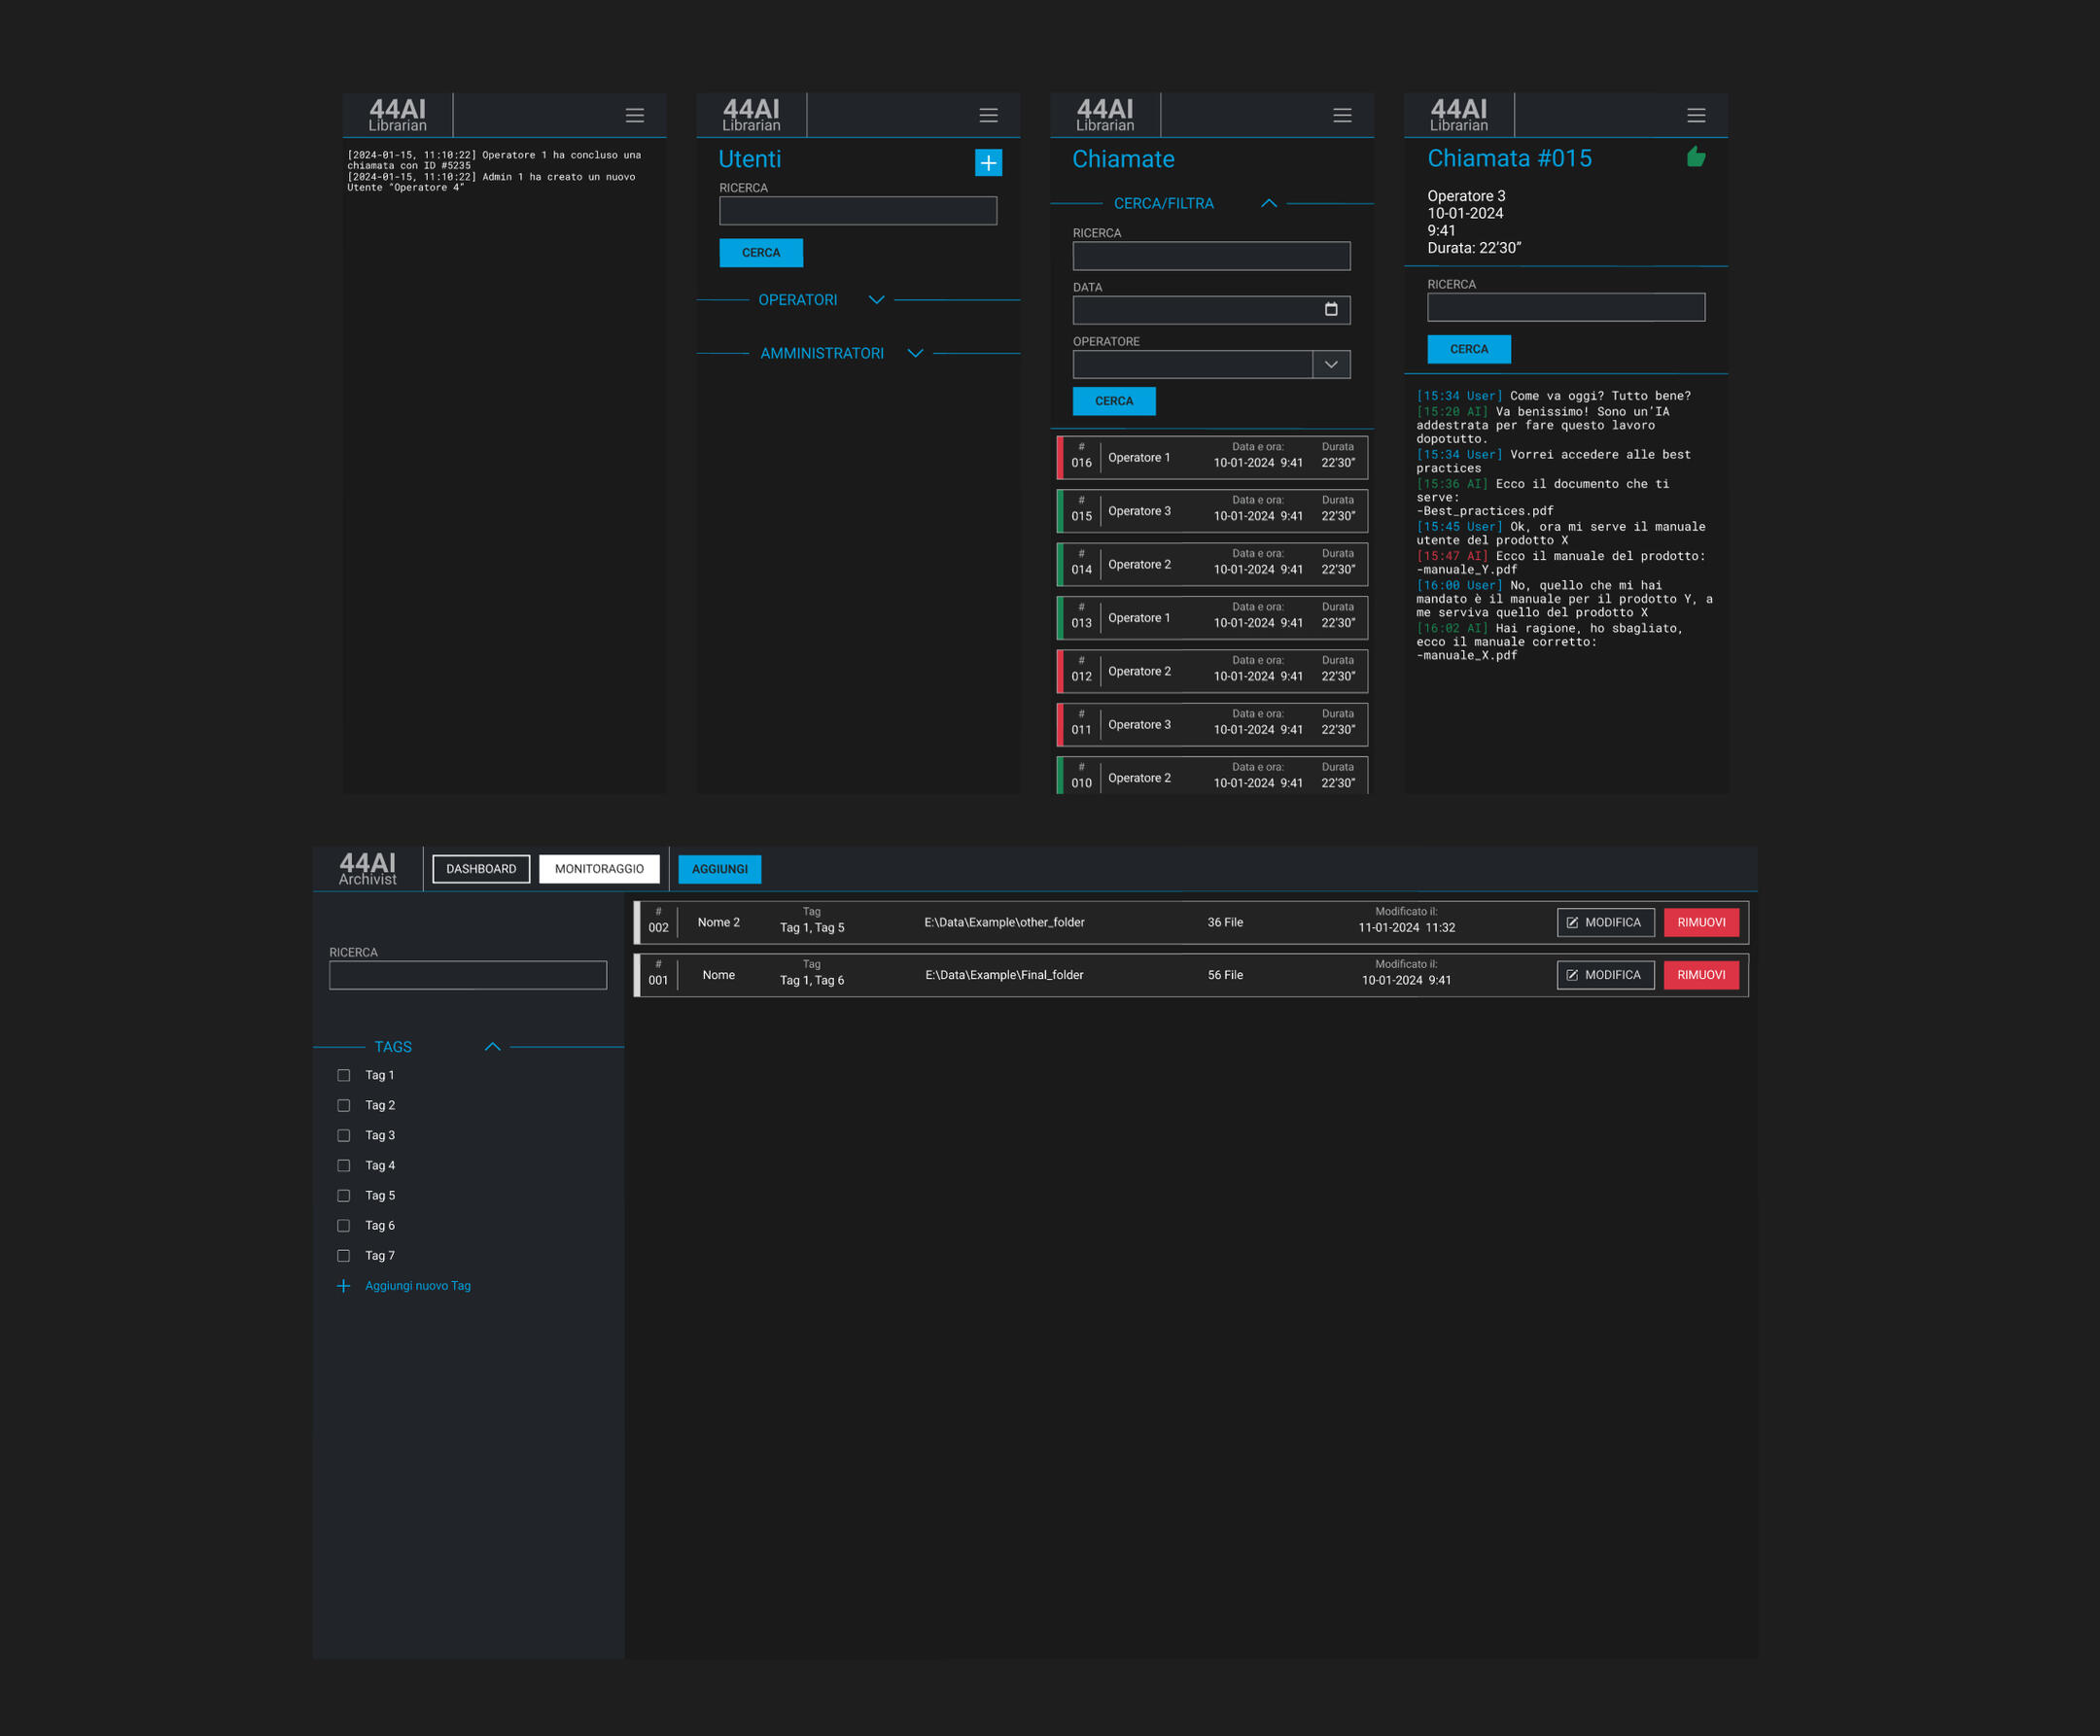Open hamburger menu in the Chiamata #015 panel
The image size is (2100, 1736).
(1696, 116)
